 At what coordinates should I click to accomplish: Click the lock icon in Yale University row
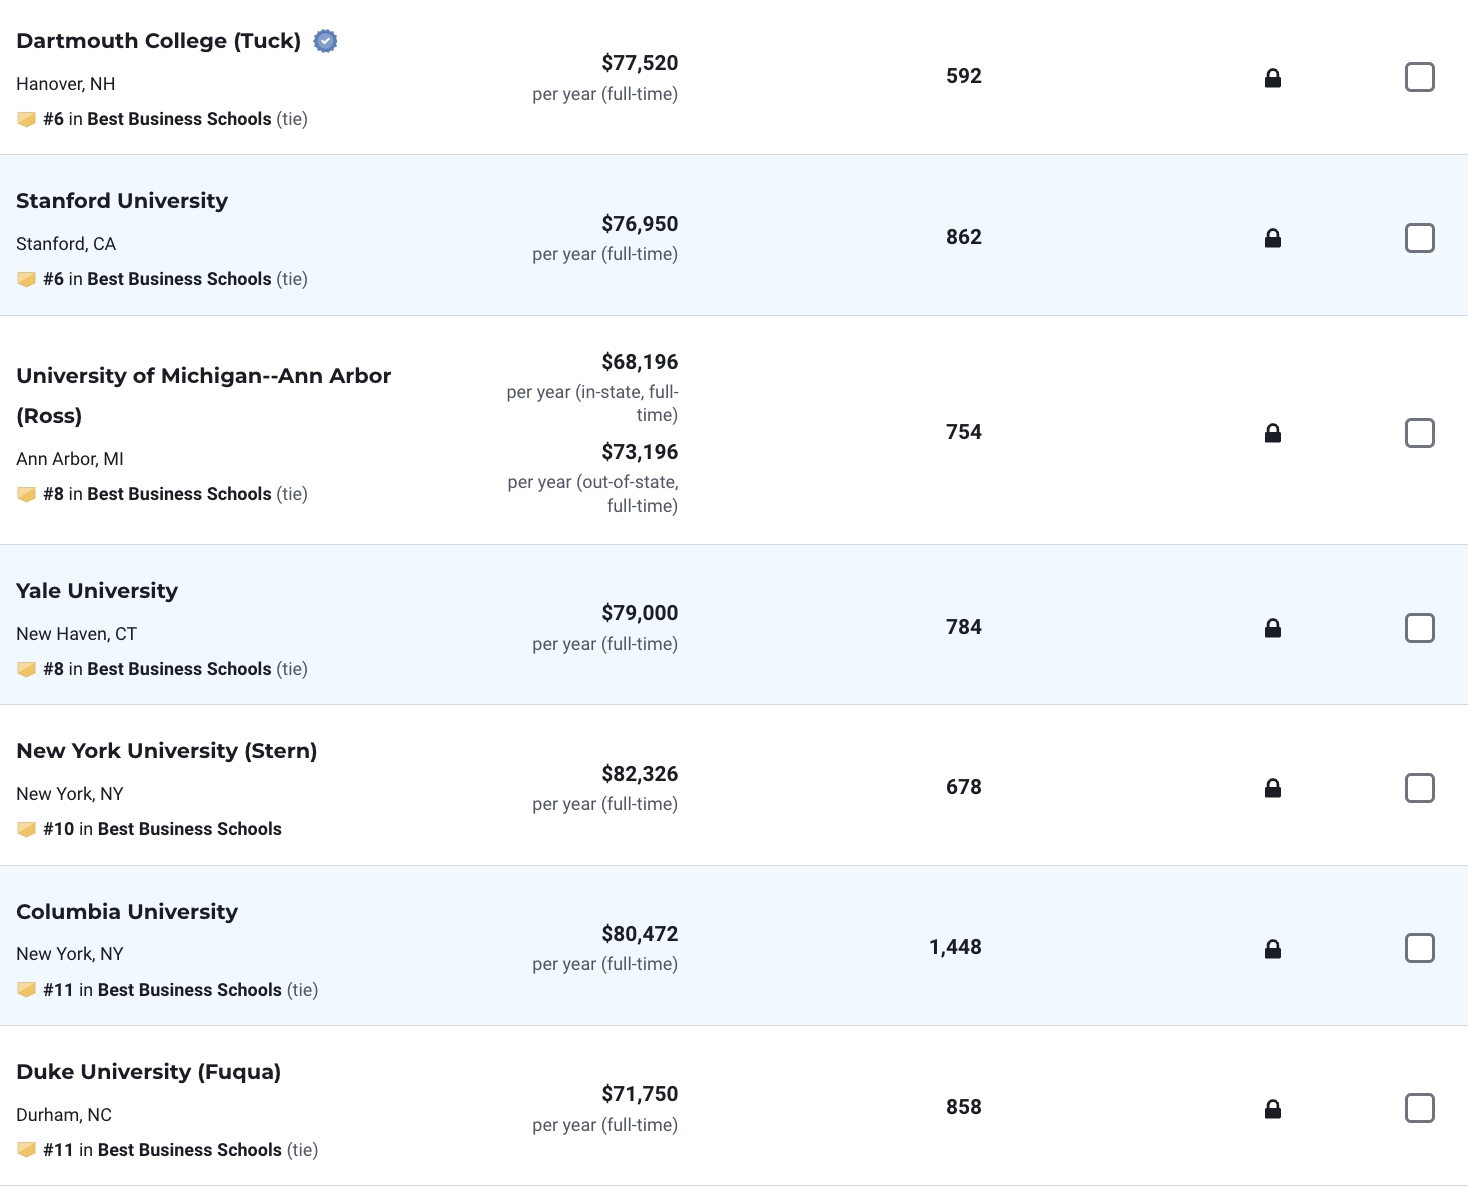1272,628
